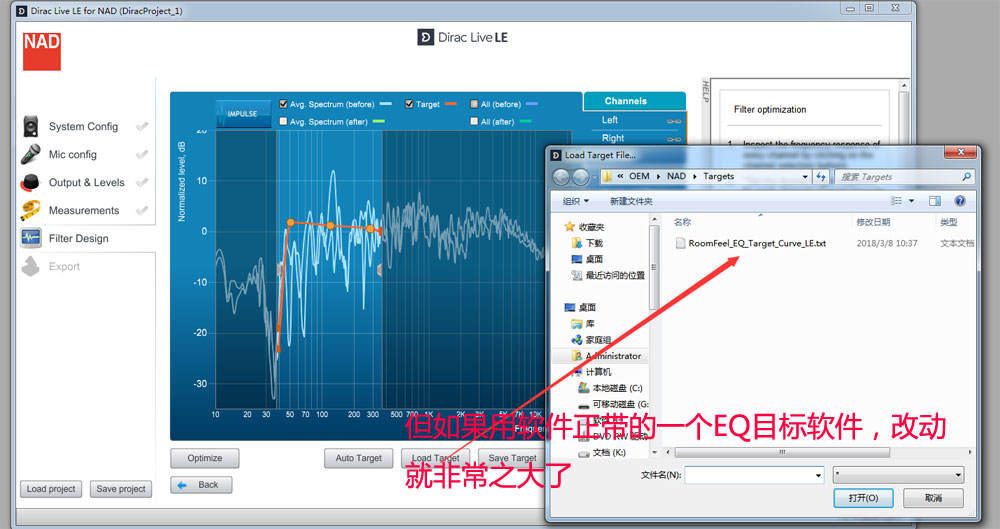Enable the All (after) checkbox
The image size is (1000, 529).
474,121
